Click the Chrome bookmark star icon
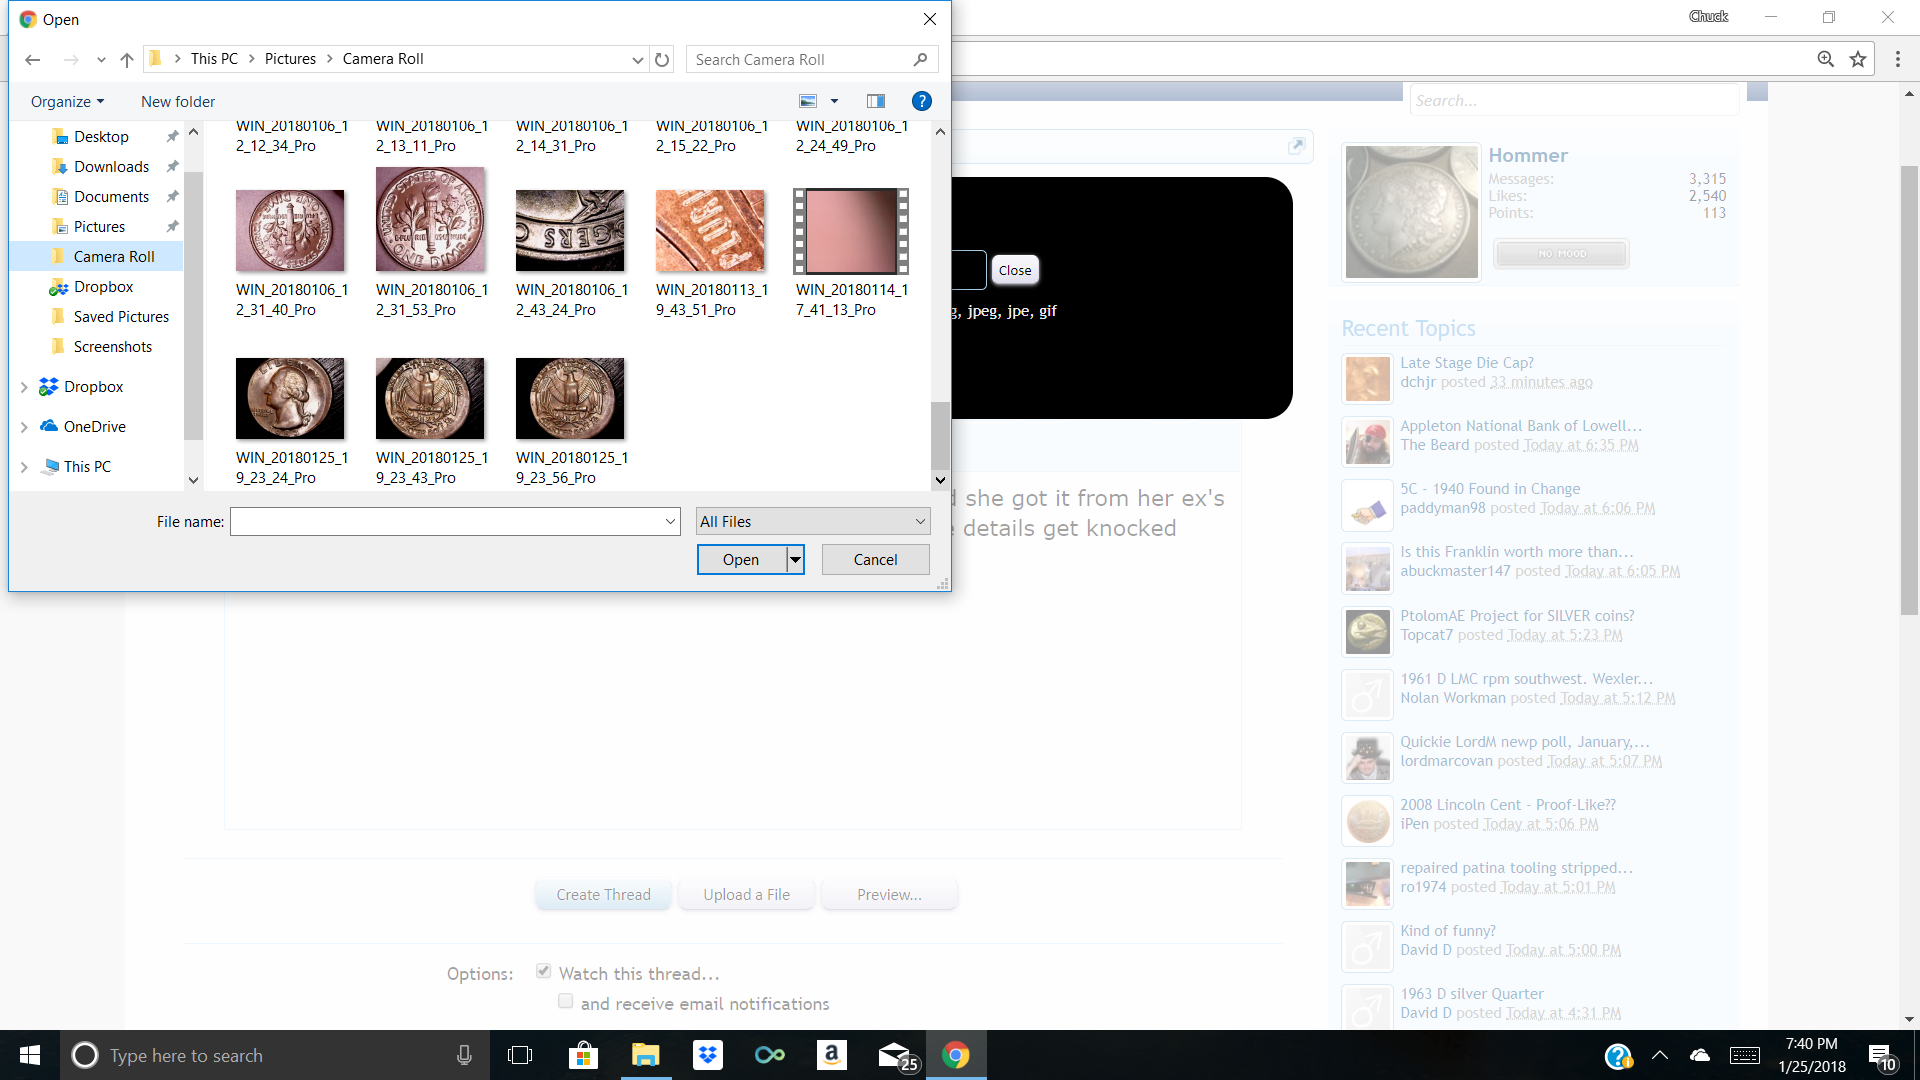 pyautogui.click(x=1858, y=59)
